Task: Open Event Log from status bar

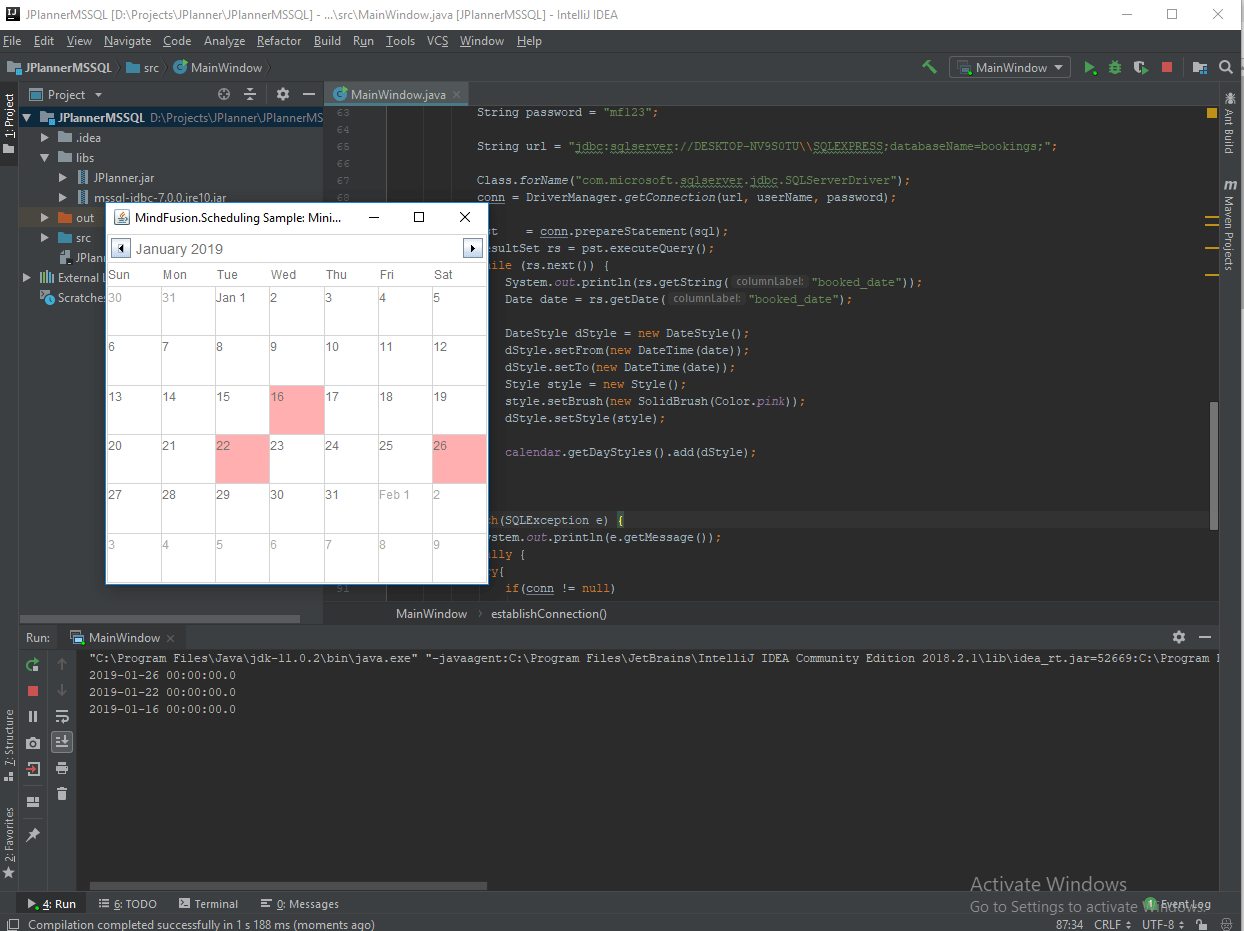Action: (x=1179, y=904)
